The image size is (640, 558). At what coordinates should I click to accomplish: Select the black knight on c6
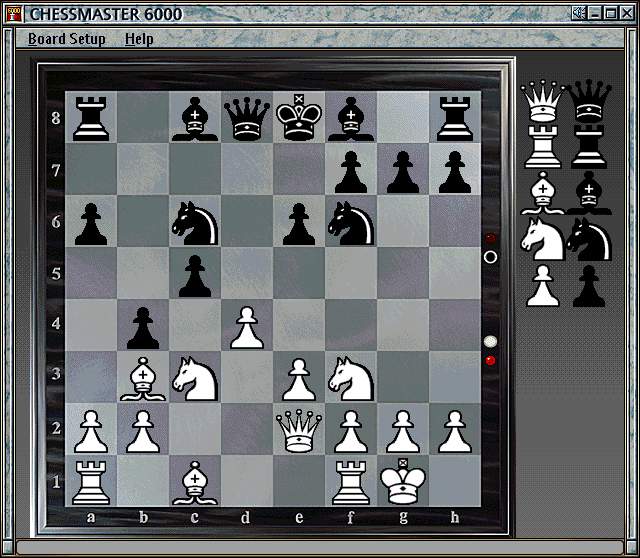195,223
